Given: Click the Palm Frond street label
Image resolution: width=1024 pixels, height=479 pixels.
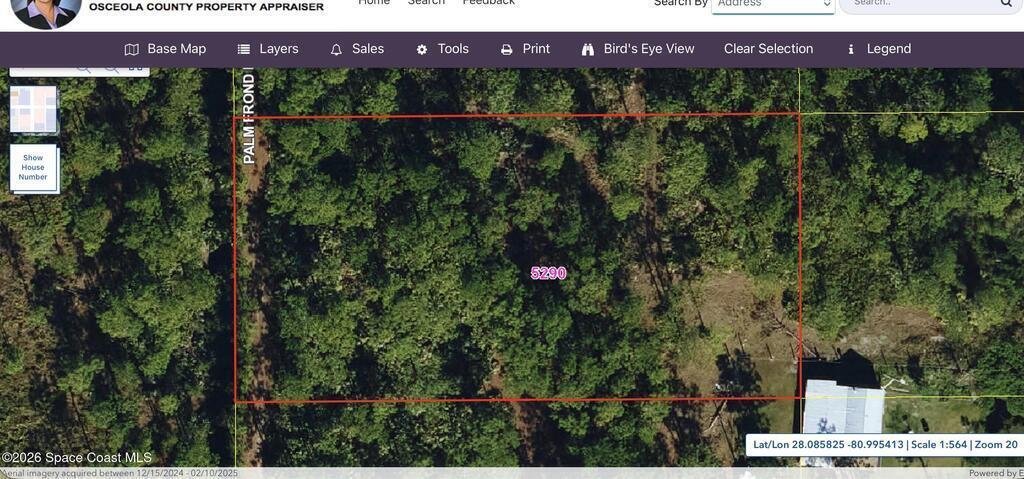Looking at the screenshot, I should [249, 120].
